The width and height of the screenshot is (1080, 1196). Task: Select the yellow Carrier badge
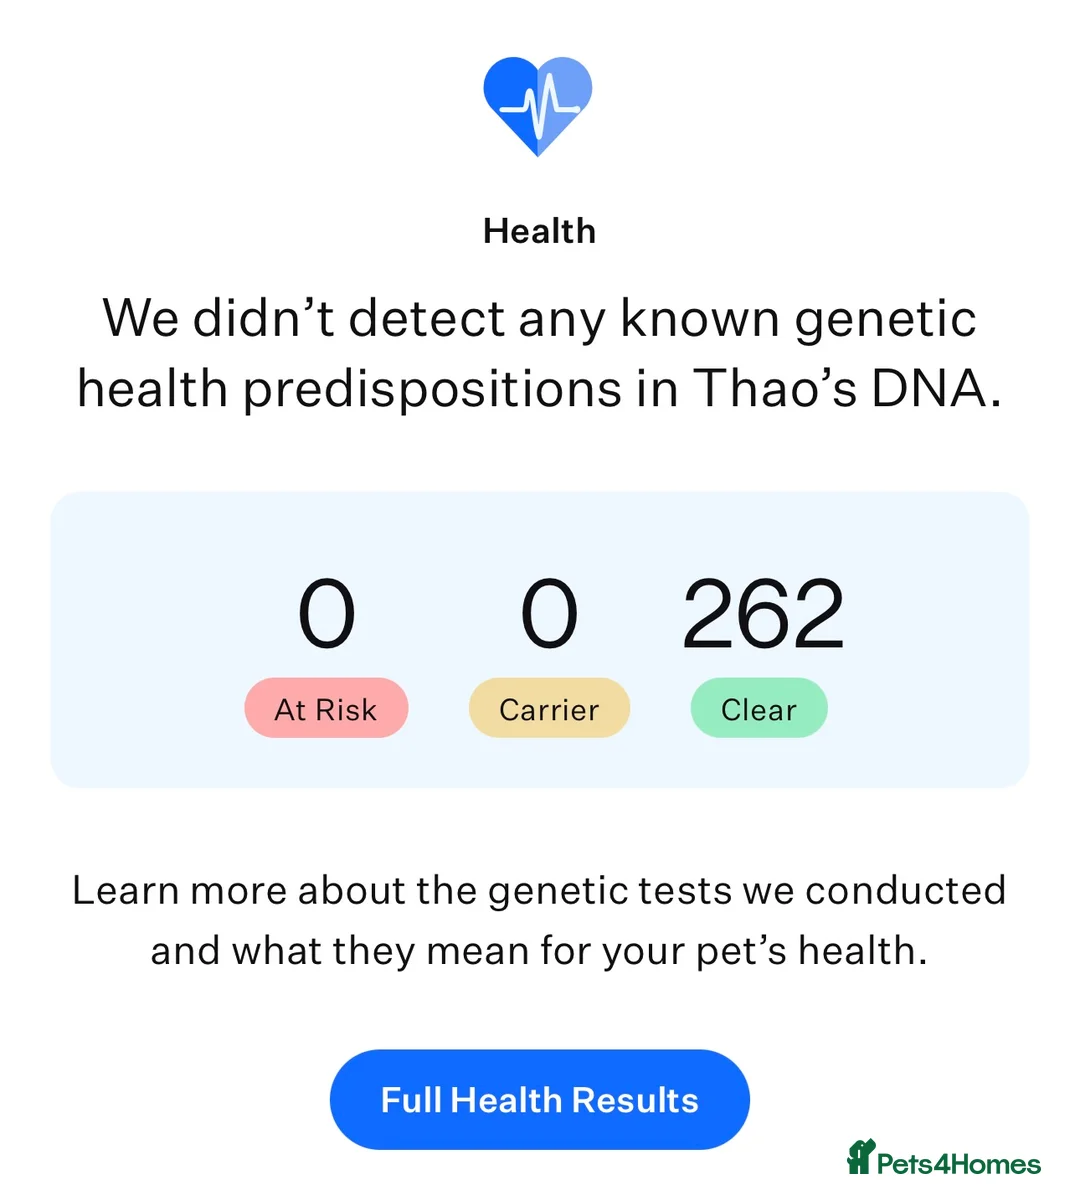[549, 709]
